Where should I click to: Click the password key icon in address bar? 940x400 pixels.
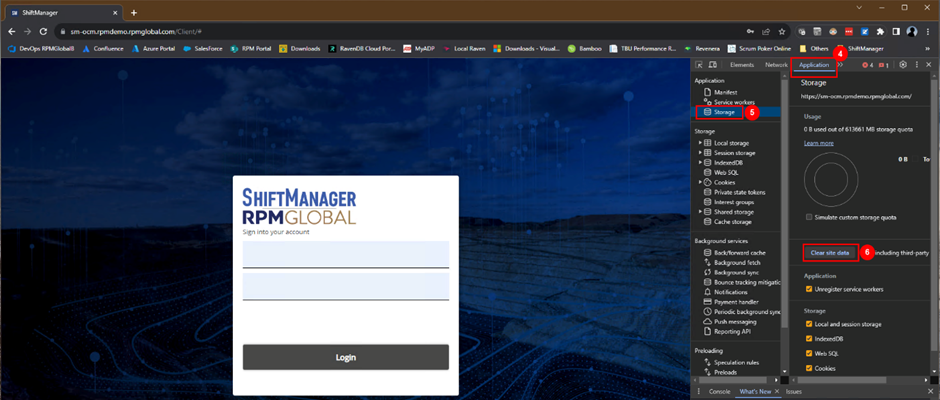pos(750,31)
